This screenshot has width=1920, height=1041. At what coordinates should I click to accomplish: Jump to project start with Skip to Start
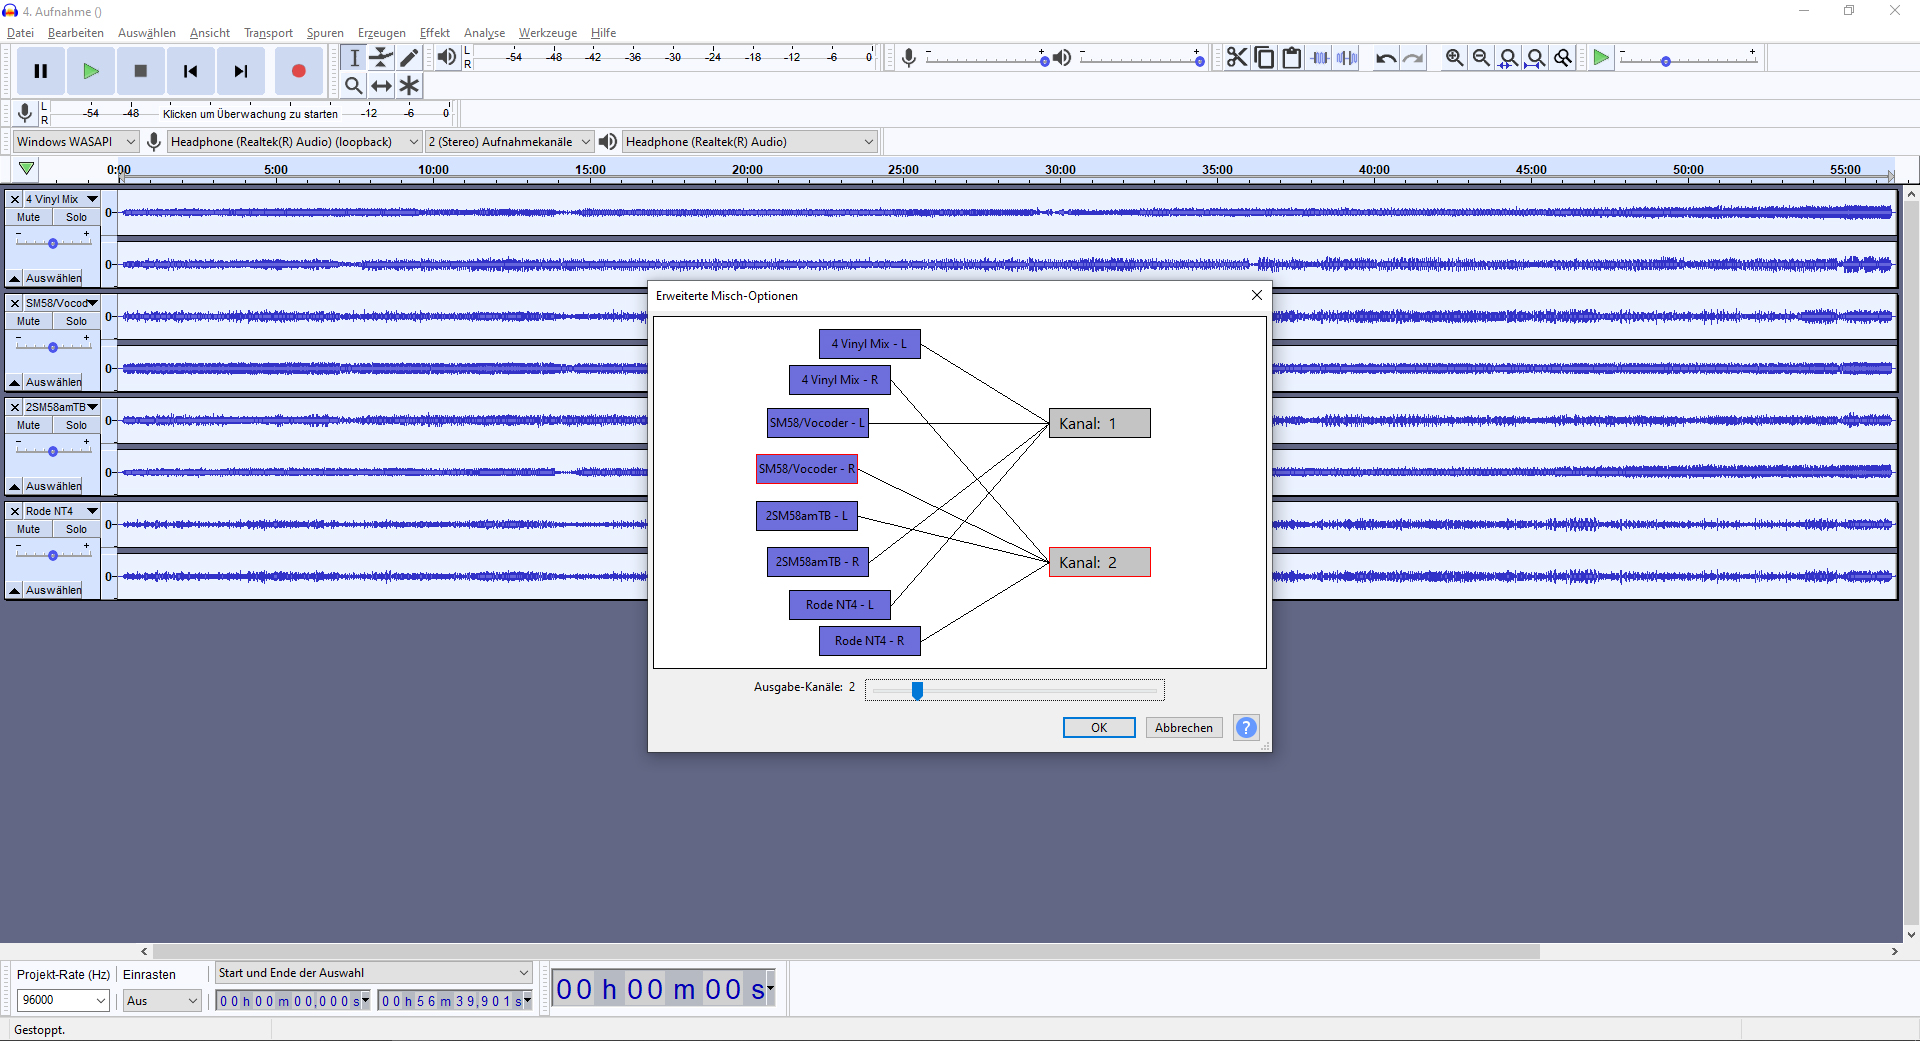[191, 71]
